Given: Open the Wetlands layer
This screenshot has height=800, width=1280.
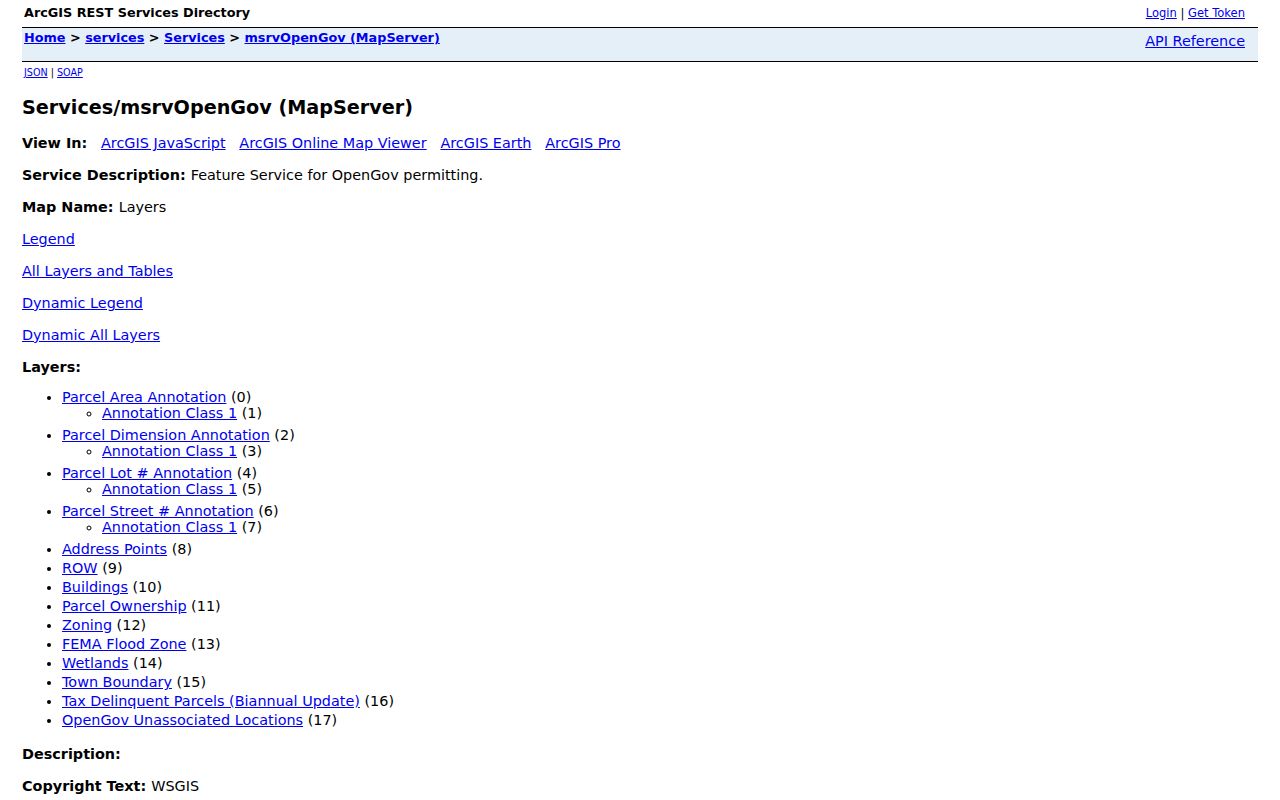Looking at the screenshot, I should (95, 663).
